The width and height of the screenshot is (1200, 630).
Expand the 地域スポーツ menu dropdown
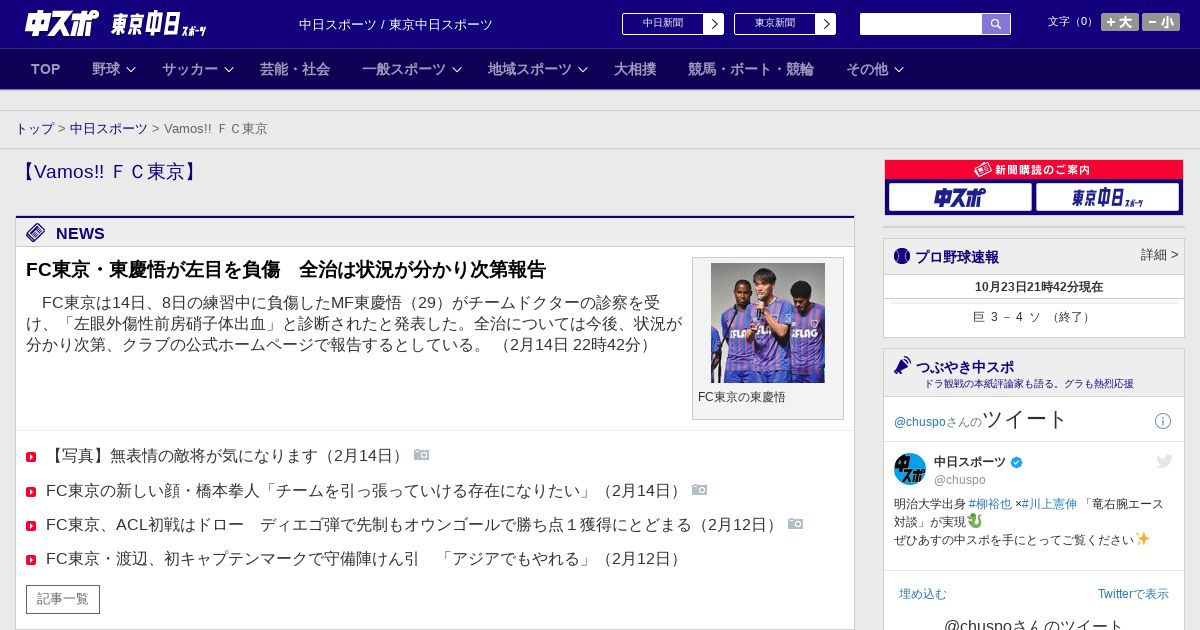(538, 69)
